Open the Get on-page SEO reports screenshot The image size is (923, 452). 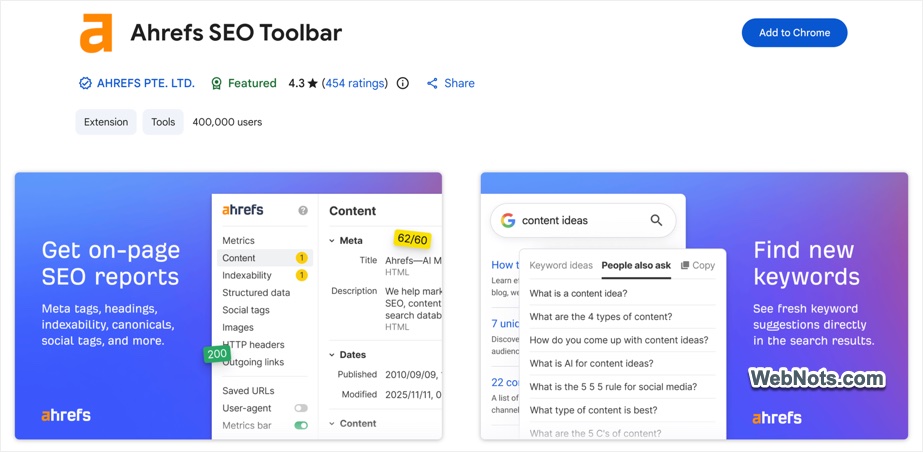coord(228,305)
